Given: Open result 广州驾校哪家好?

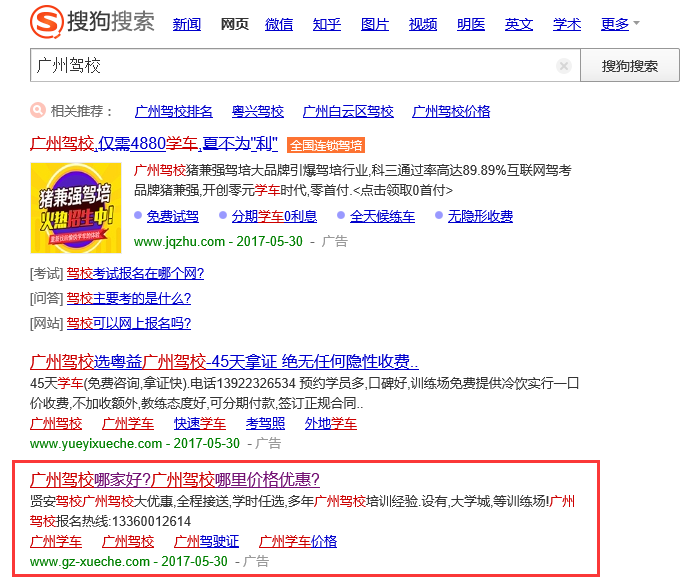Looking at the screenshot, I should point(175,480).
